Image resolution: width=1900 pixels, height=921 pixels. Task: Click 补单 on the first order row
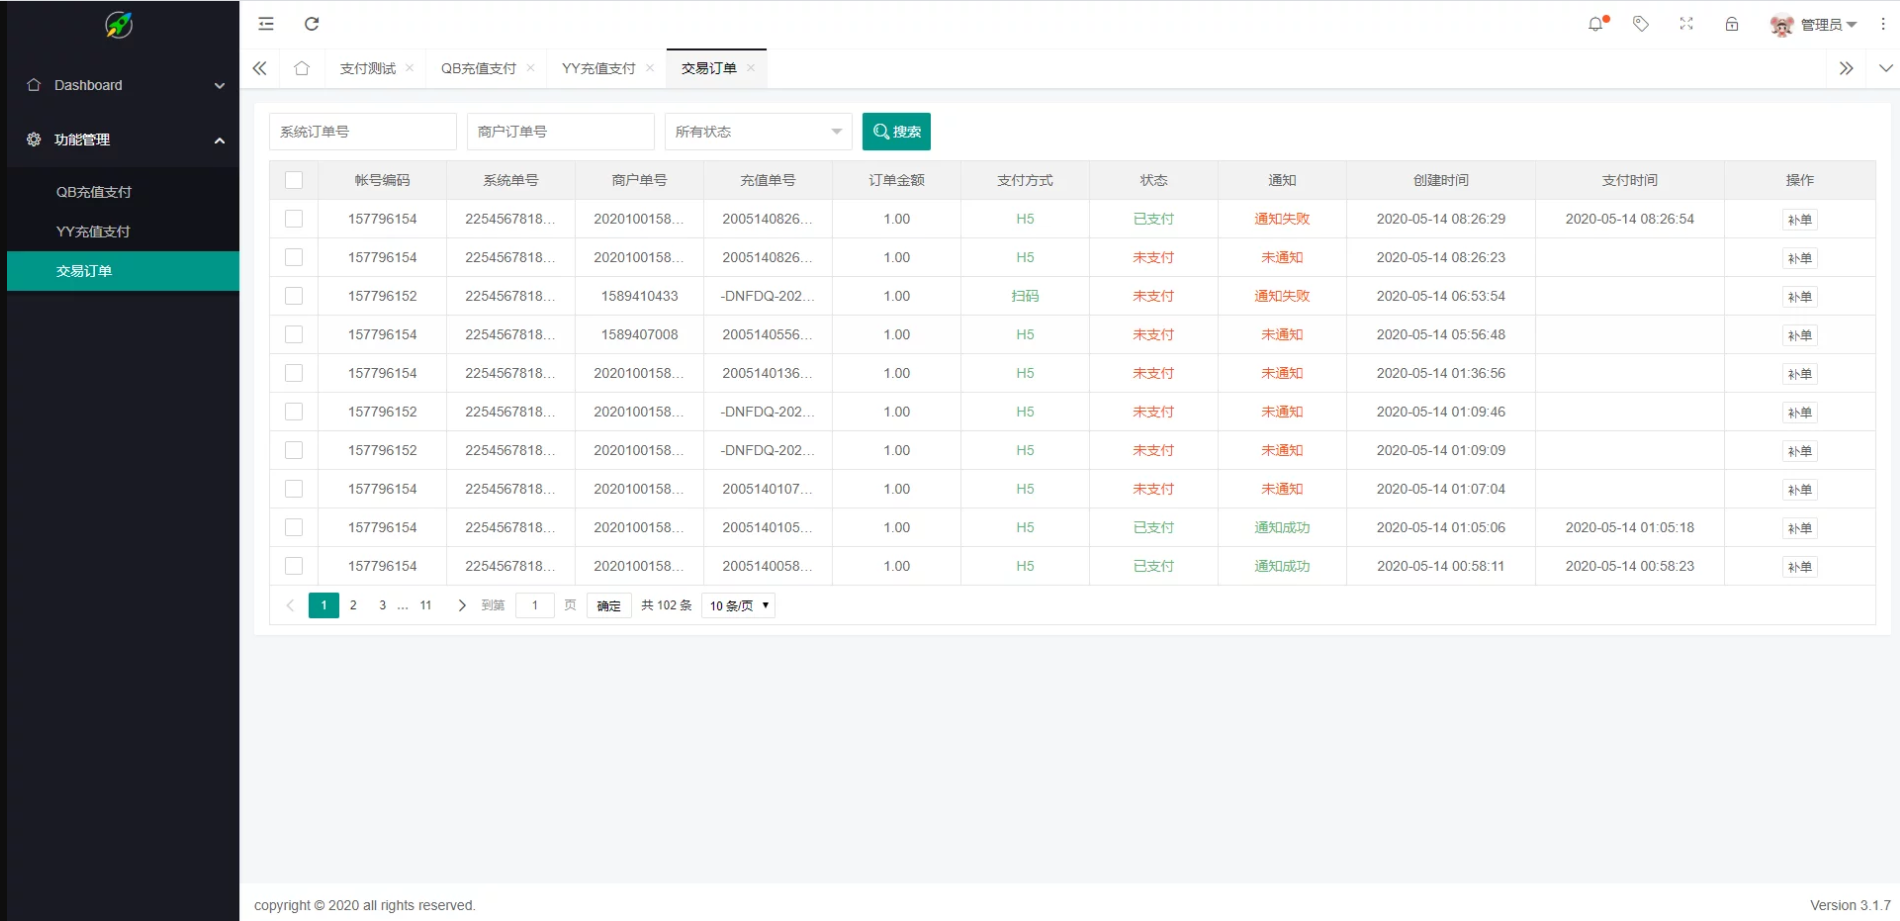[x=1799, y=219]
